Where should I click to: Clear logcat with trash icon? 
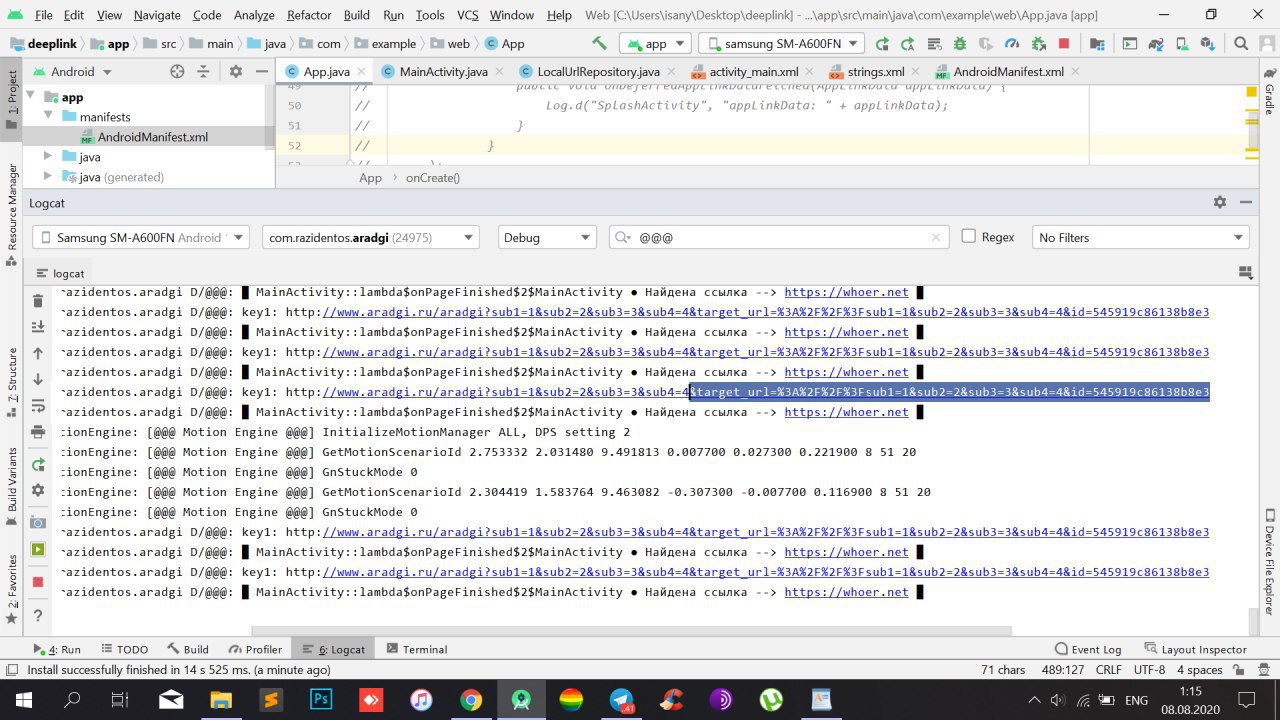point(38,301)
